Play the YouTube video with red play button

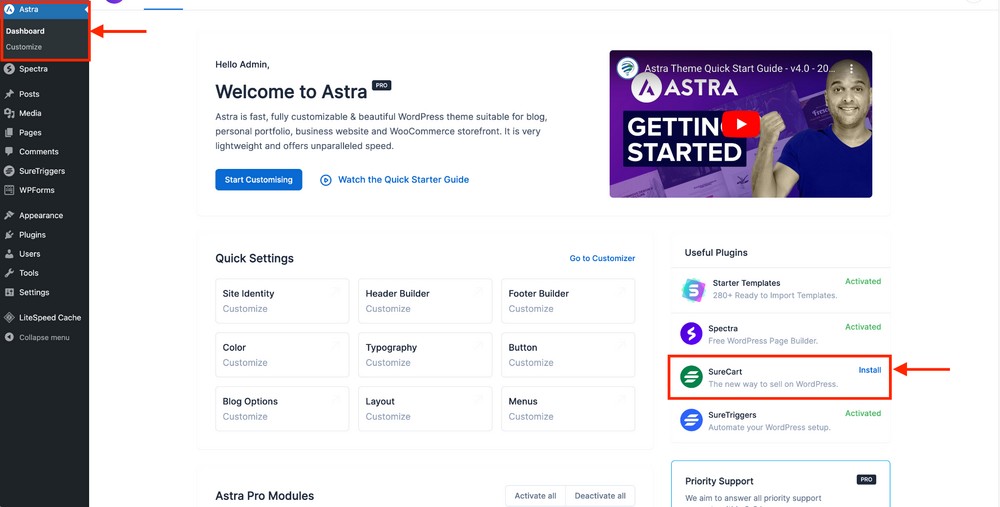click(x=740, y=124)
